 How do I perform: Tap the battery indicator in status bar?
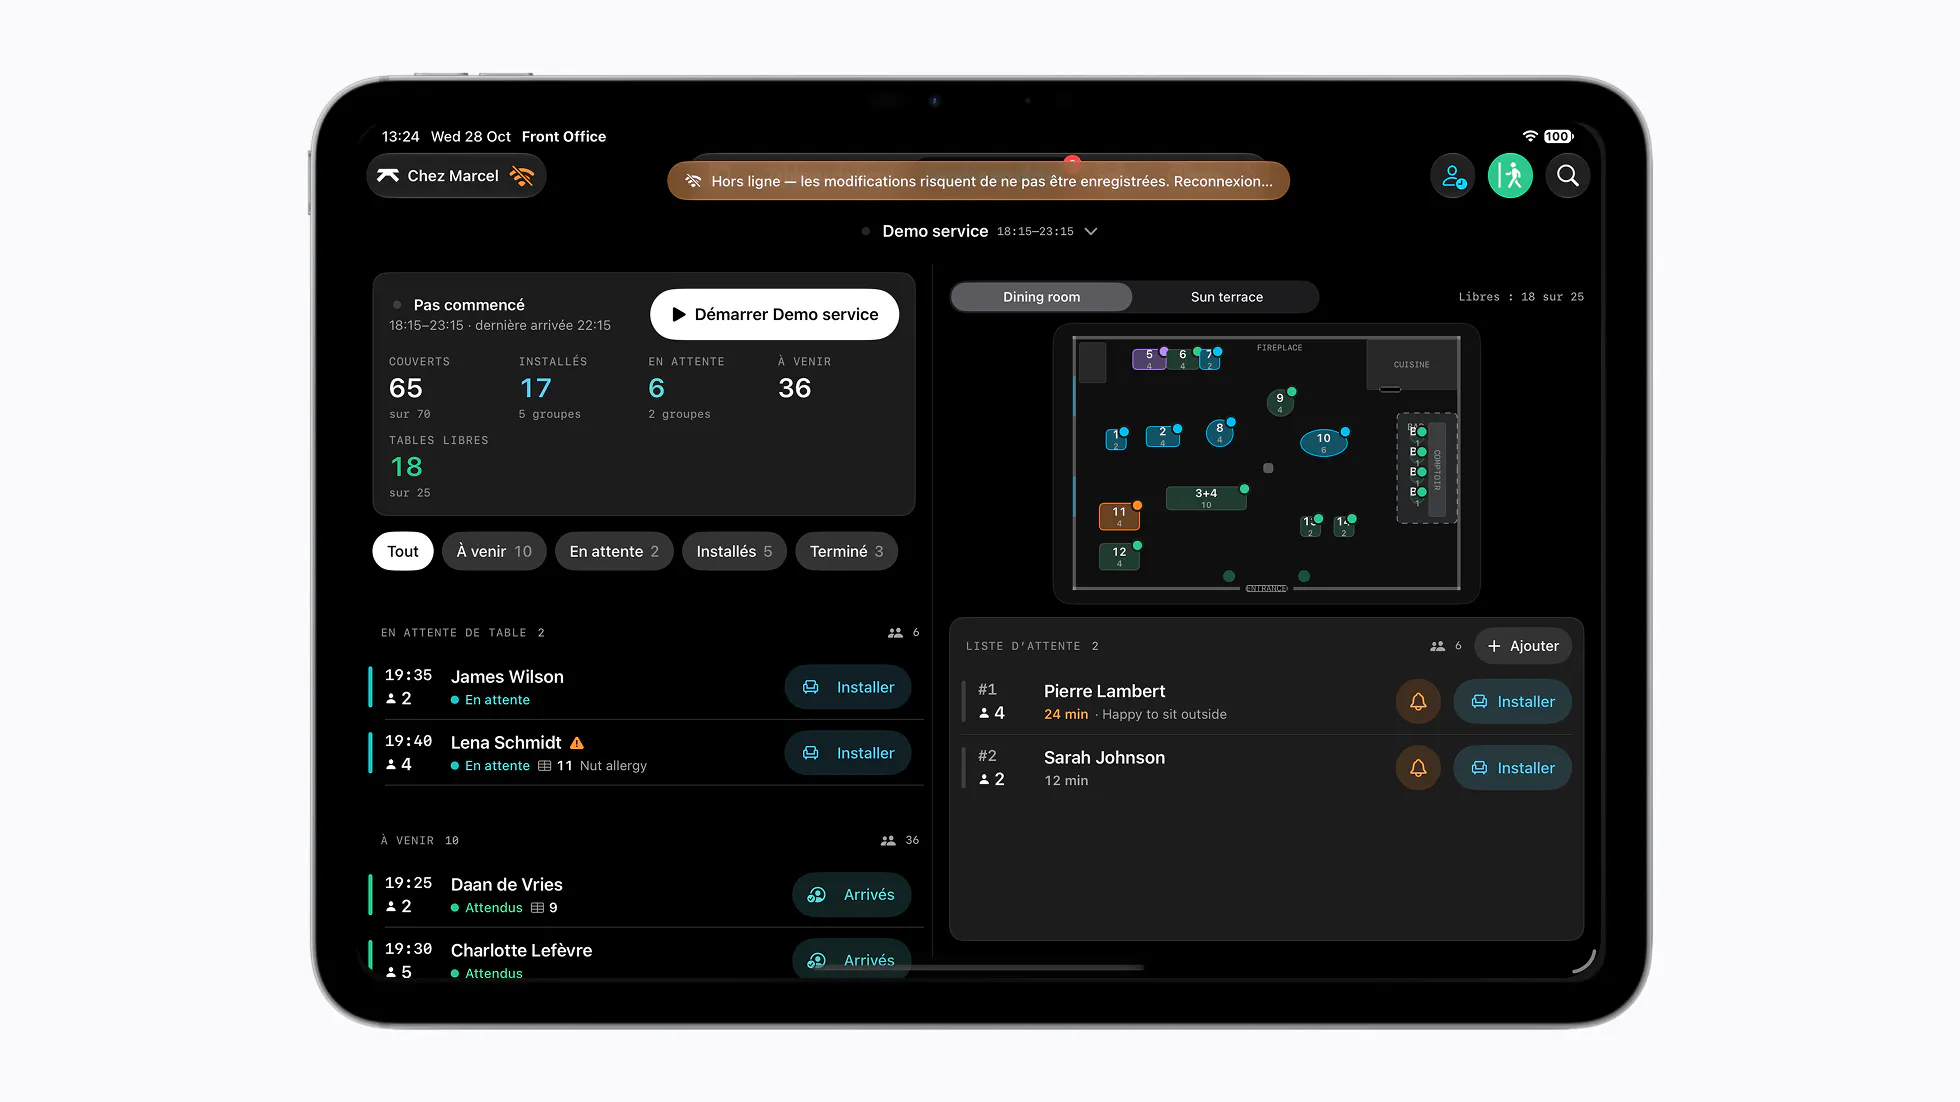point(1559,136)
